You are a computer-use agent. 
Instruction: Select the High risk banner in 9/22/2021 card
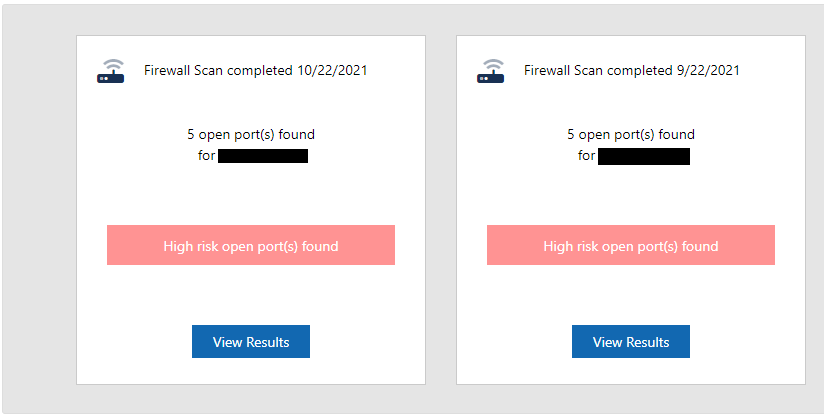[x=631, y=245]
